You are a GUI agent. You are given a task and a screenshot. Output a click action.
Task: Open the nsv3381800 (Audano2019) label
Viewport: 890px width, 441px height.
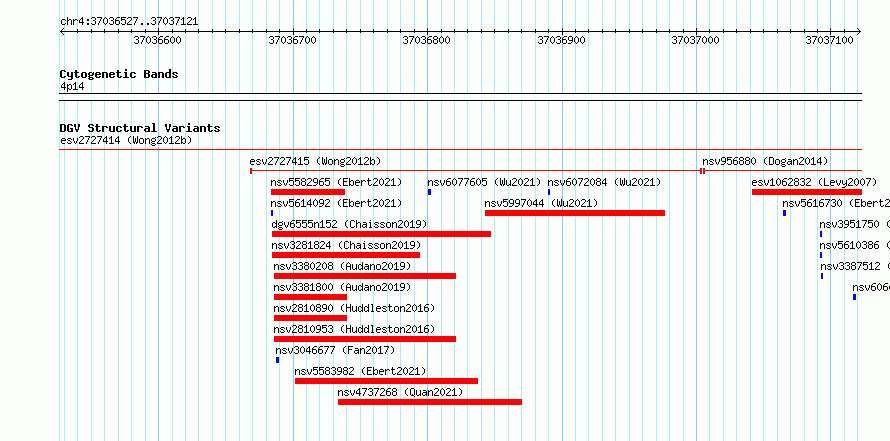click(x=342, y=287)
